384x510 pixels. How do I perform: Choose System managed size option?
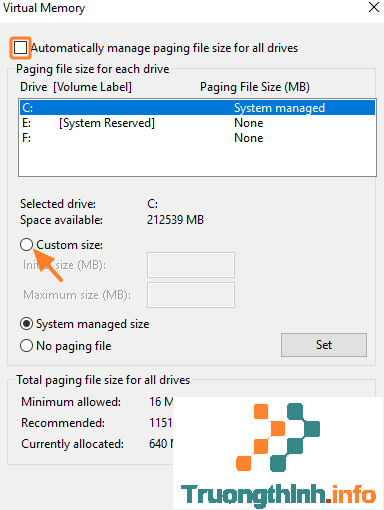tap(26, 324)
